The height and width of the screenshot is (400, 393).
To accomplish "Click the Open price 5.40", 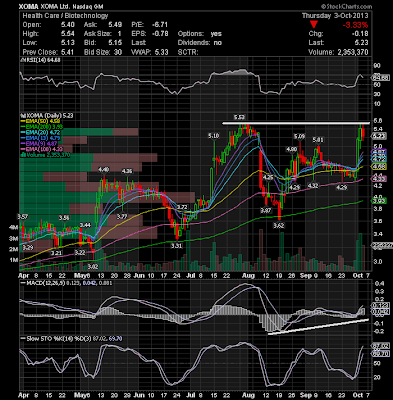I will pos(68,25).
